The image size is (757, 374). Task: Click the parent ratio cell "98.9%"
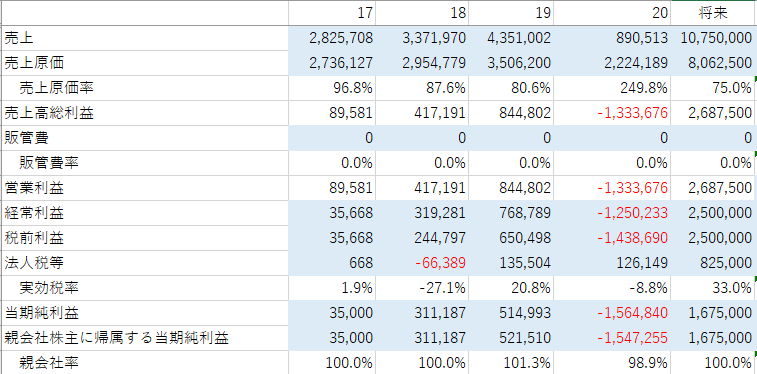[x=611, y=363]
